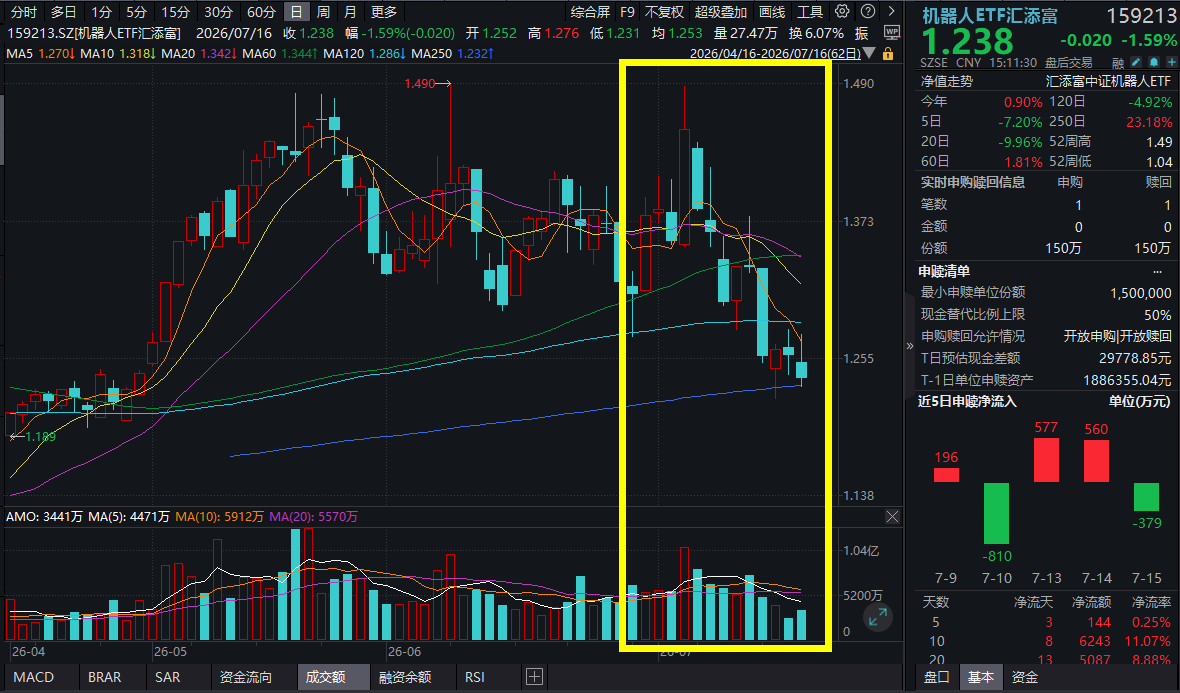Open the 申赎清单 three-dot menu
The width and height of the screenshot is (1180, 693).
click(x=1157, y=272)
